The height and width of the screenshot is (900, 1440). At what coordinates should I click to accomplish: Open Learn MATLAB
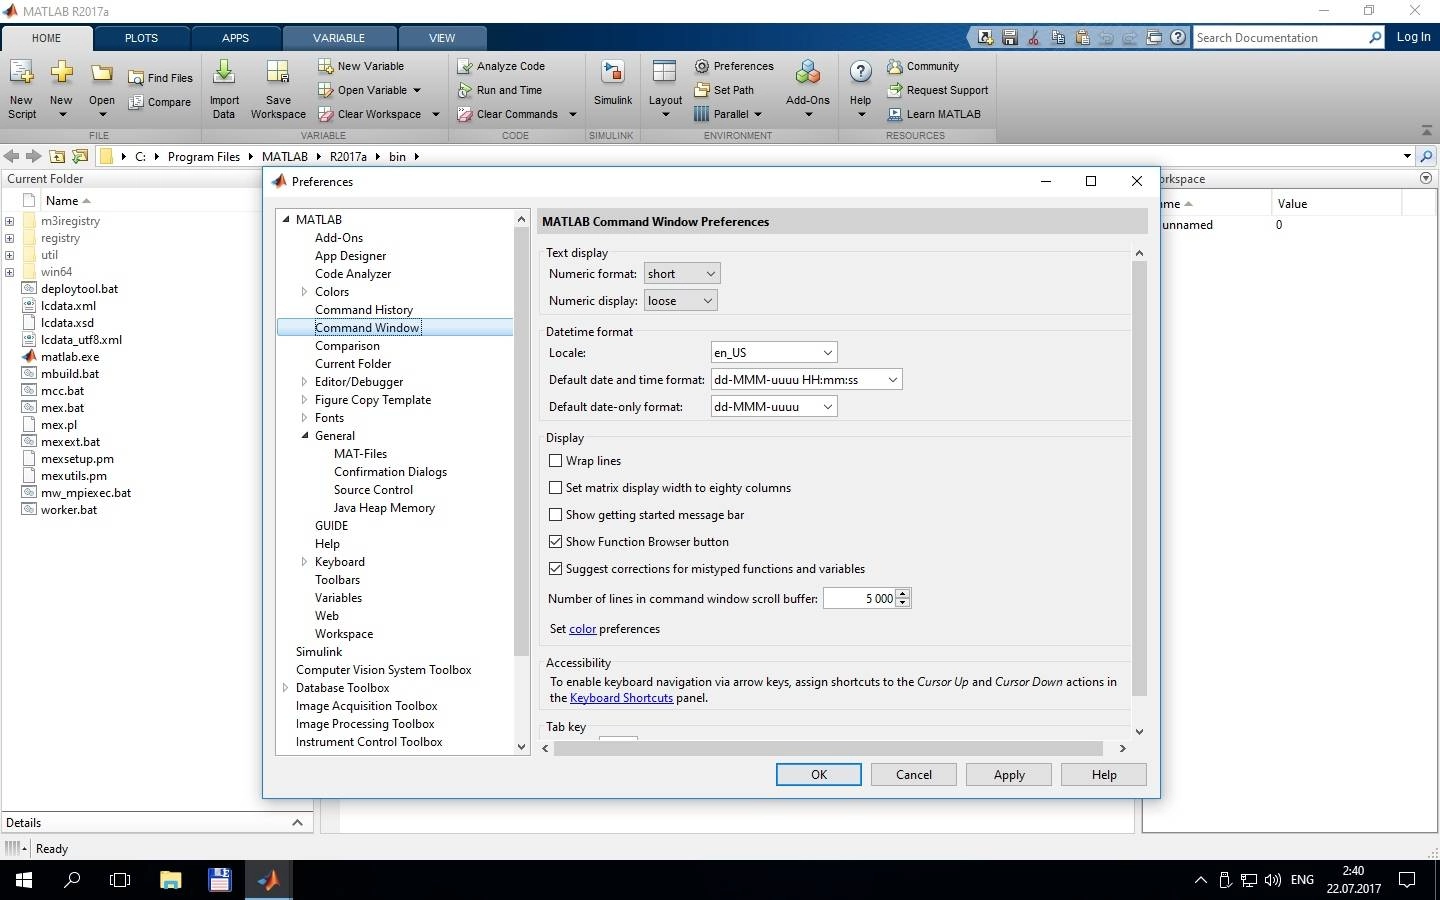click(x=933, y=114)
